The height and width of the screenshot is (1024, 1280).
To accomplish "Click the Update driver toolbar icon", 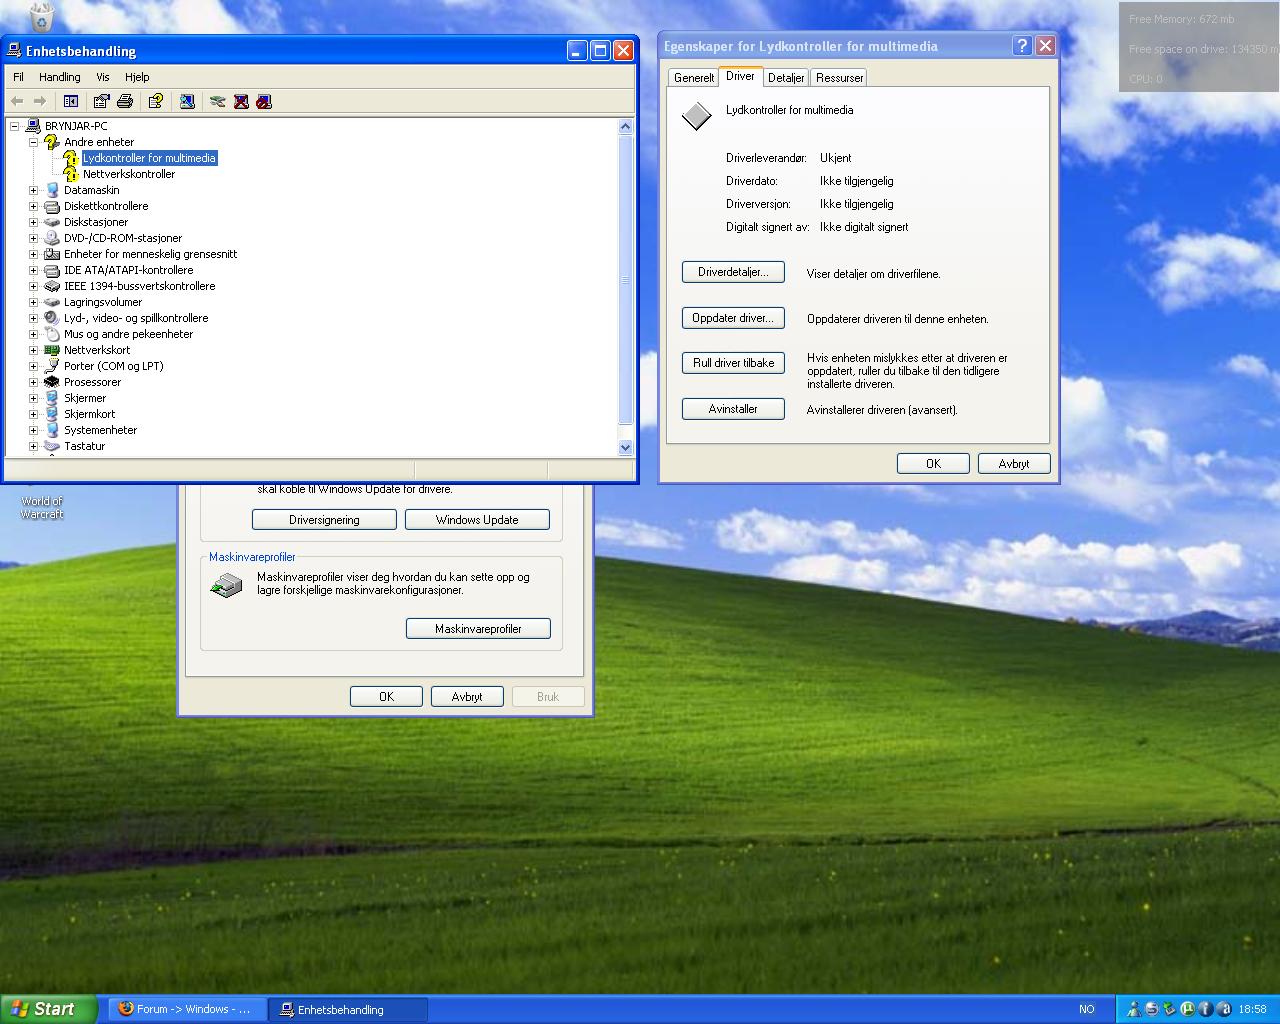I will [x=218, y=101].
